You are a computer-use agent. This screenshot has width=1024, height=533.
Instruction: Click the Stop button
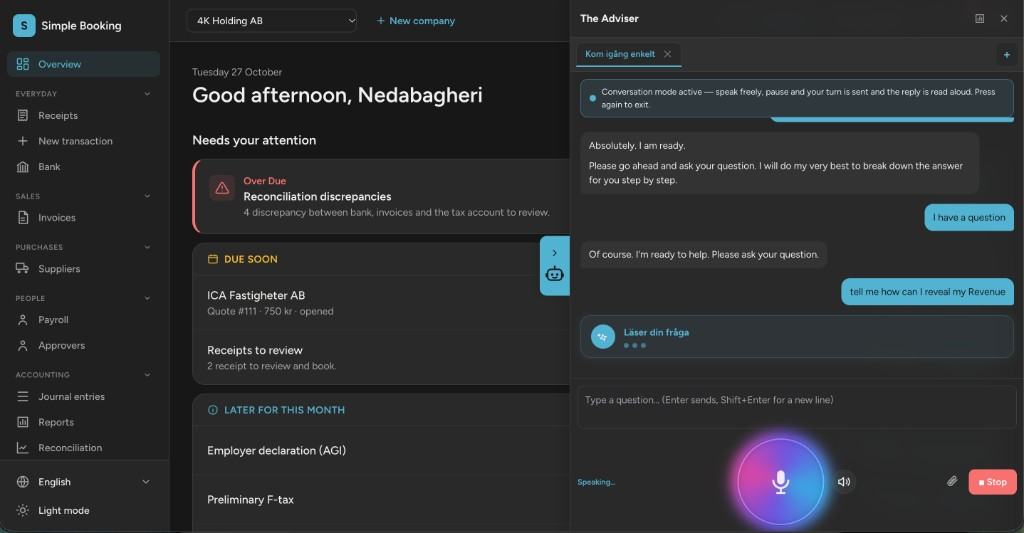pos(992,482)
